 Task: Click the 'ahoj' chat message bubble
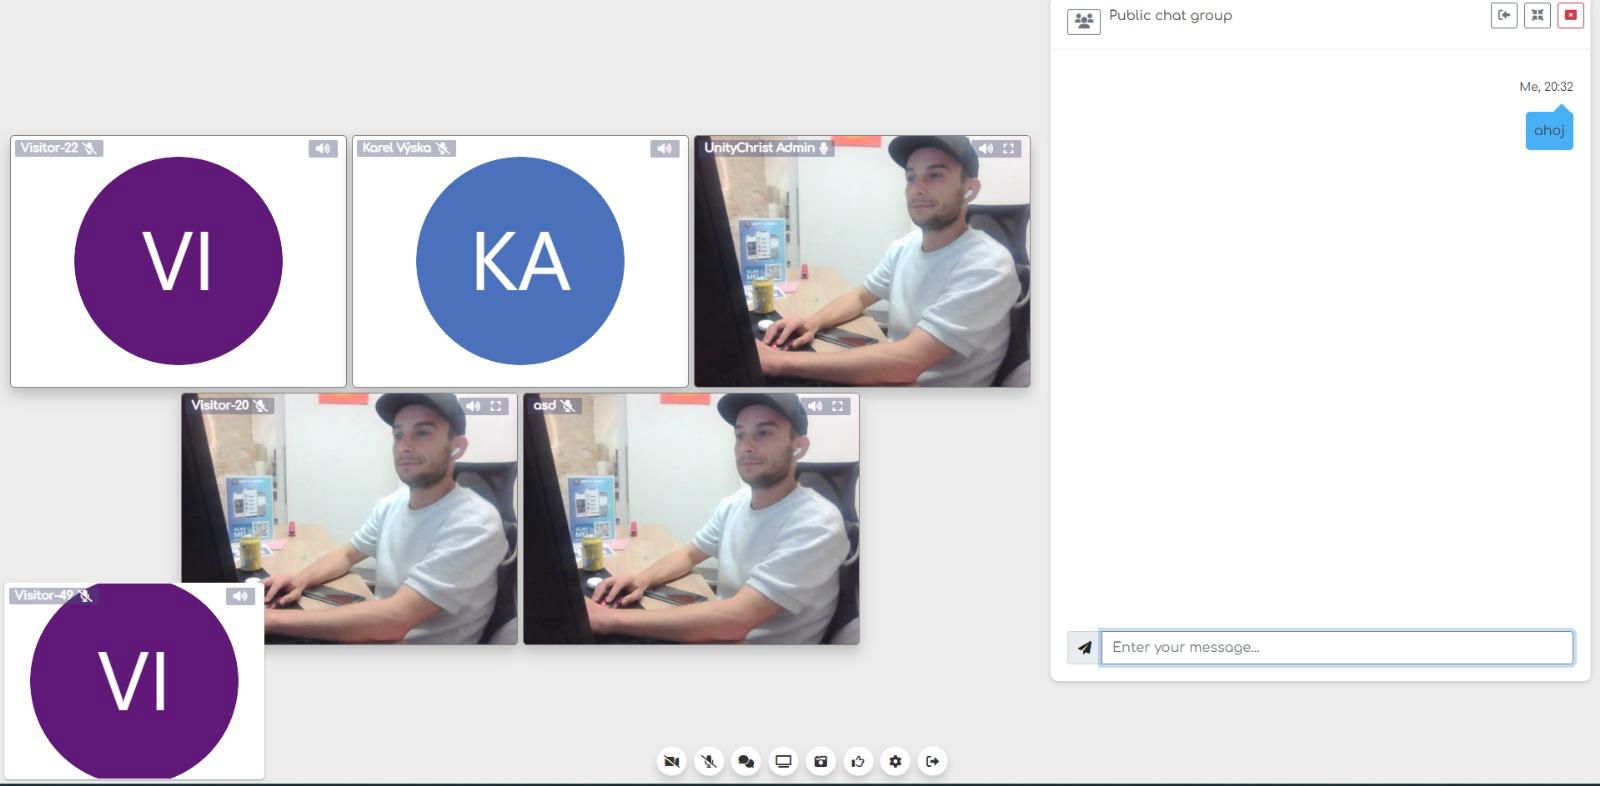1548,131
